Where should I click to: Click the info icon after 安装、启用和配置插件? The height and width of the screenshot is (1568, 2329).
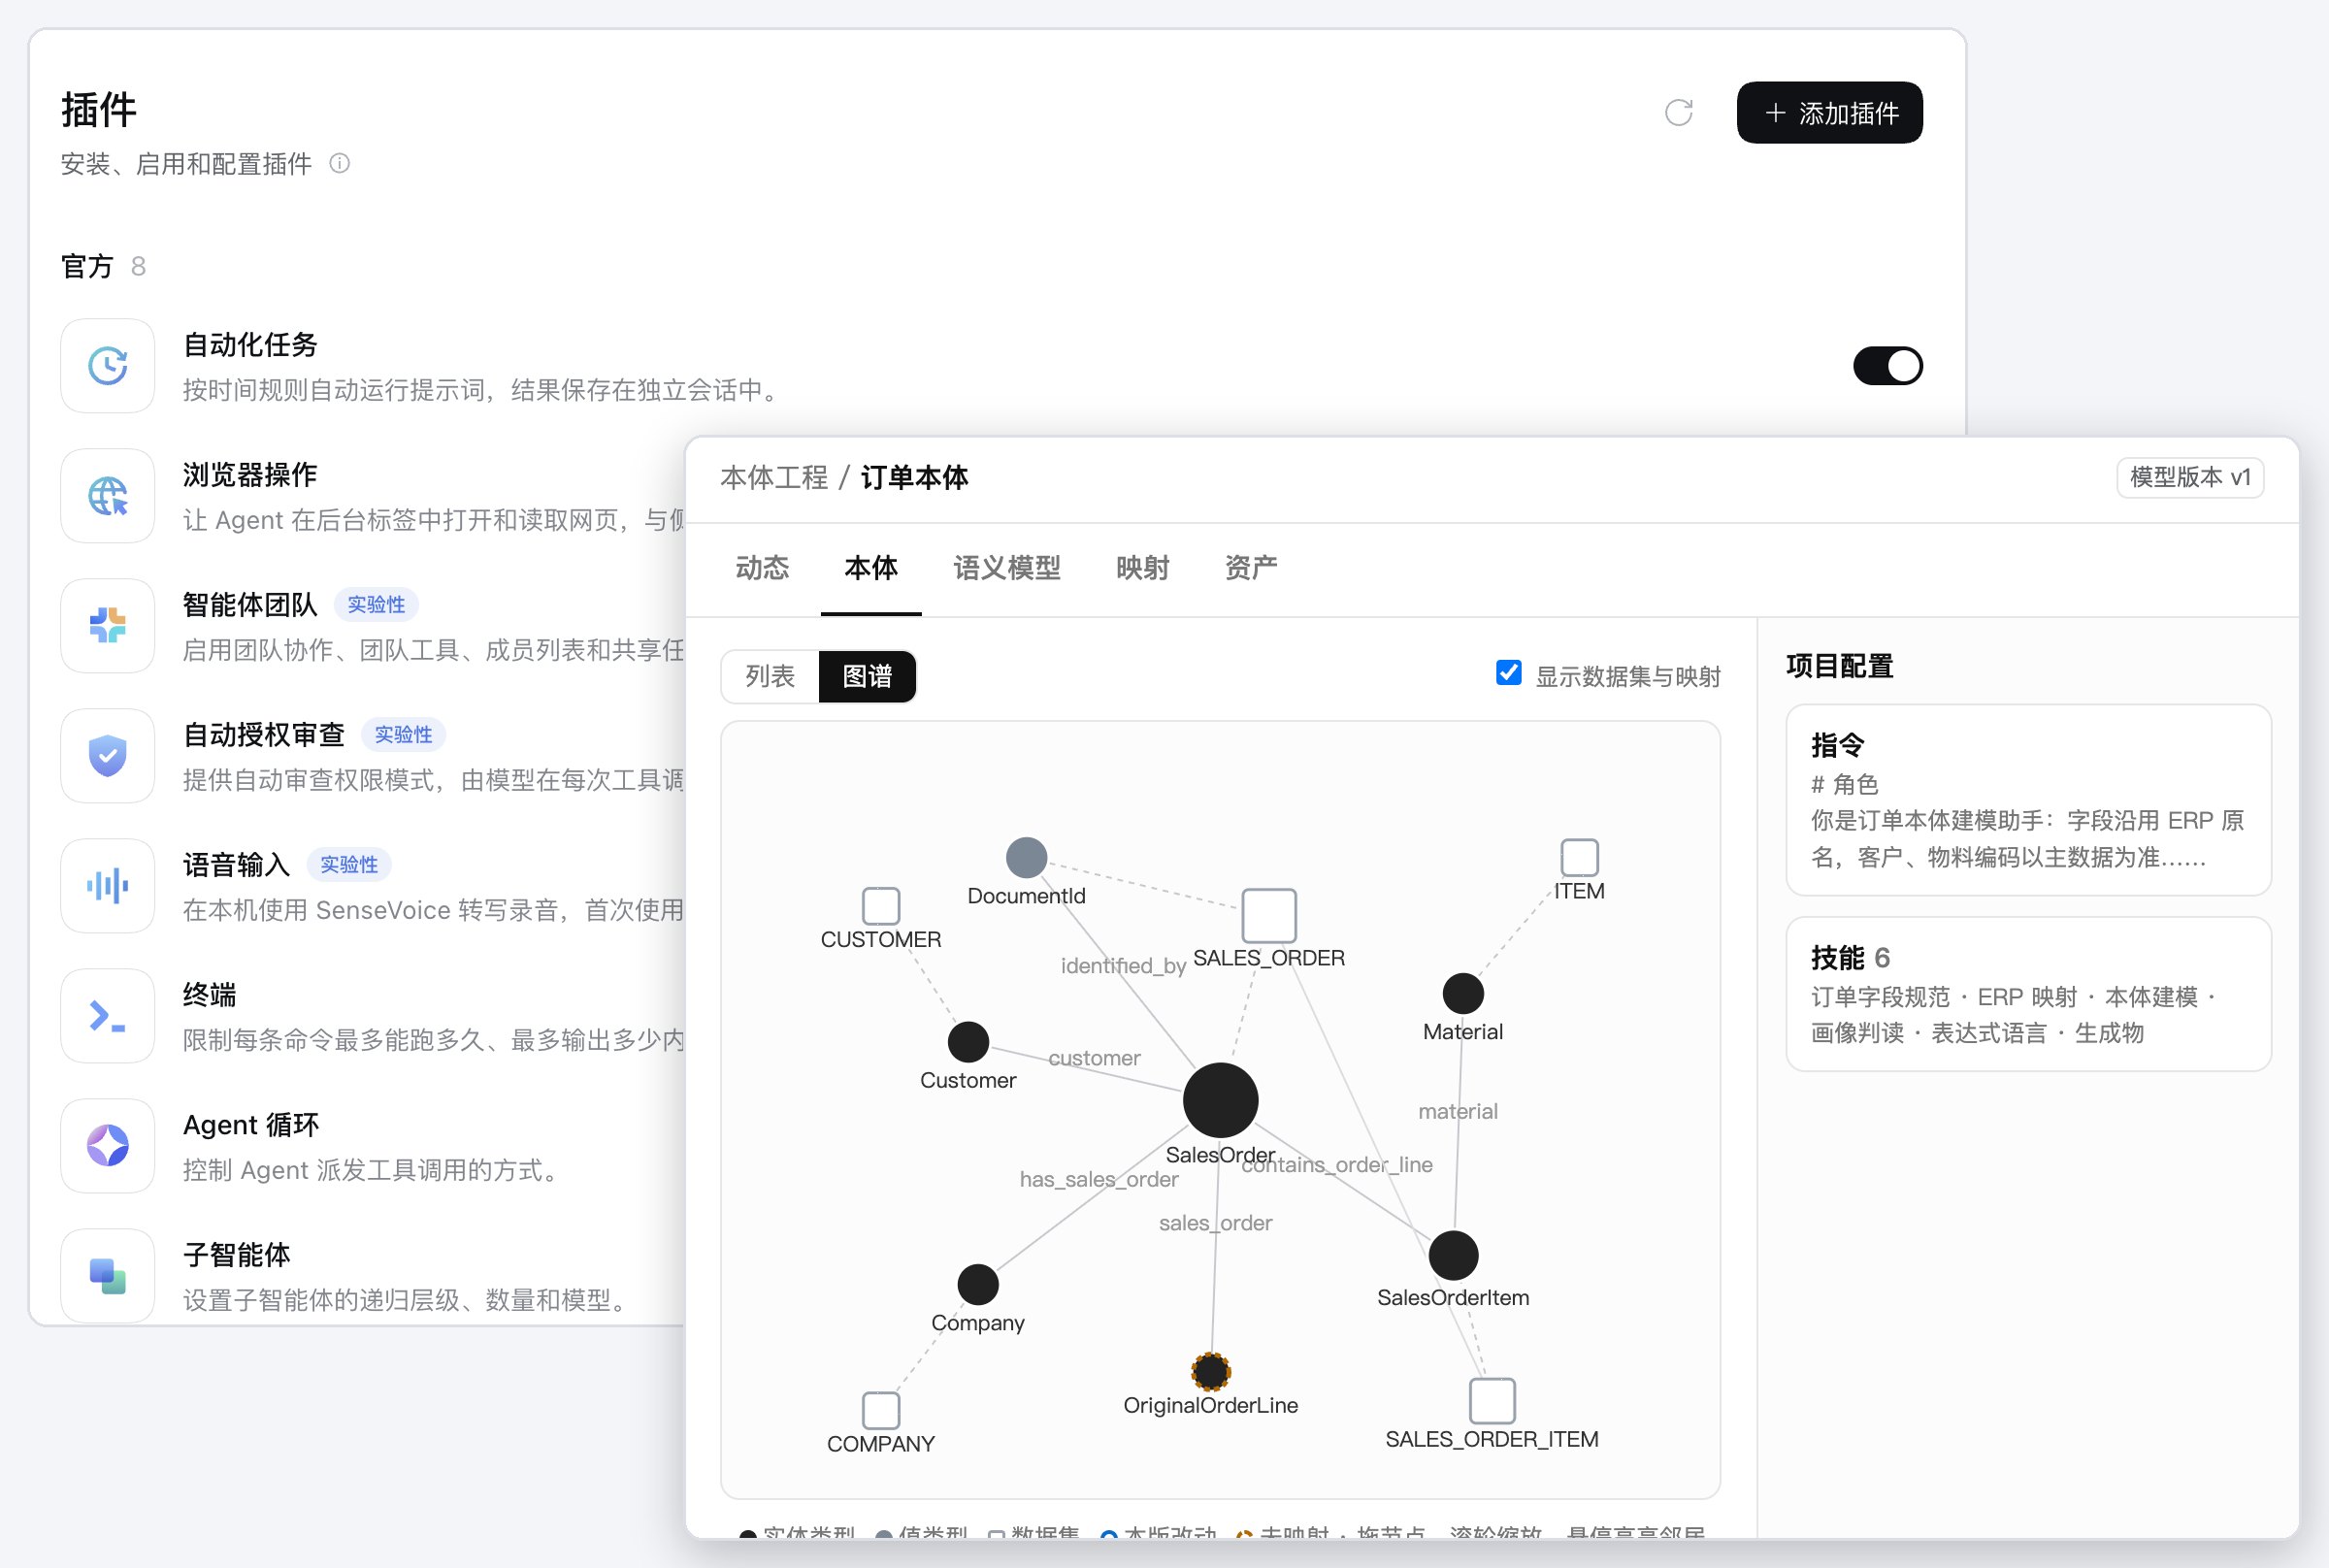pos(340,163)
